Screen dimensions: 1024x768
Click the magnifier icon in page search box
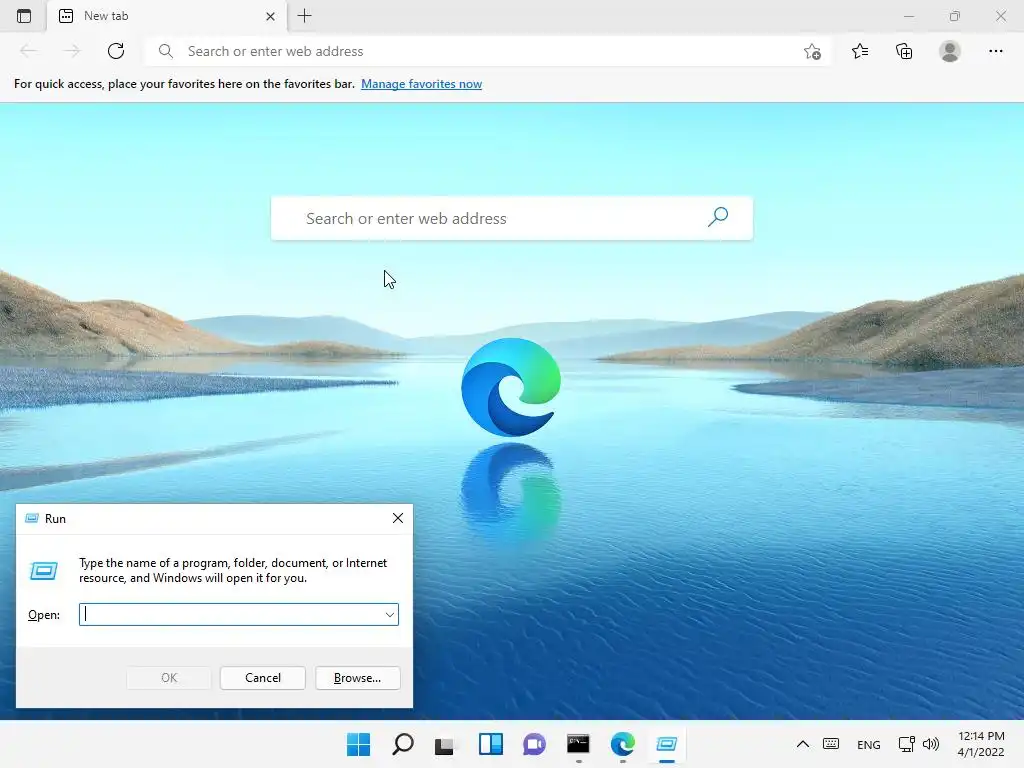[718, 217]
